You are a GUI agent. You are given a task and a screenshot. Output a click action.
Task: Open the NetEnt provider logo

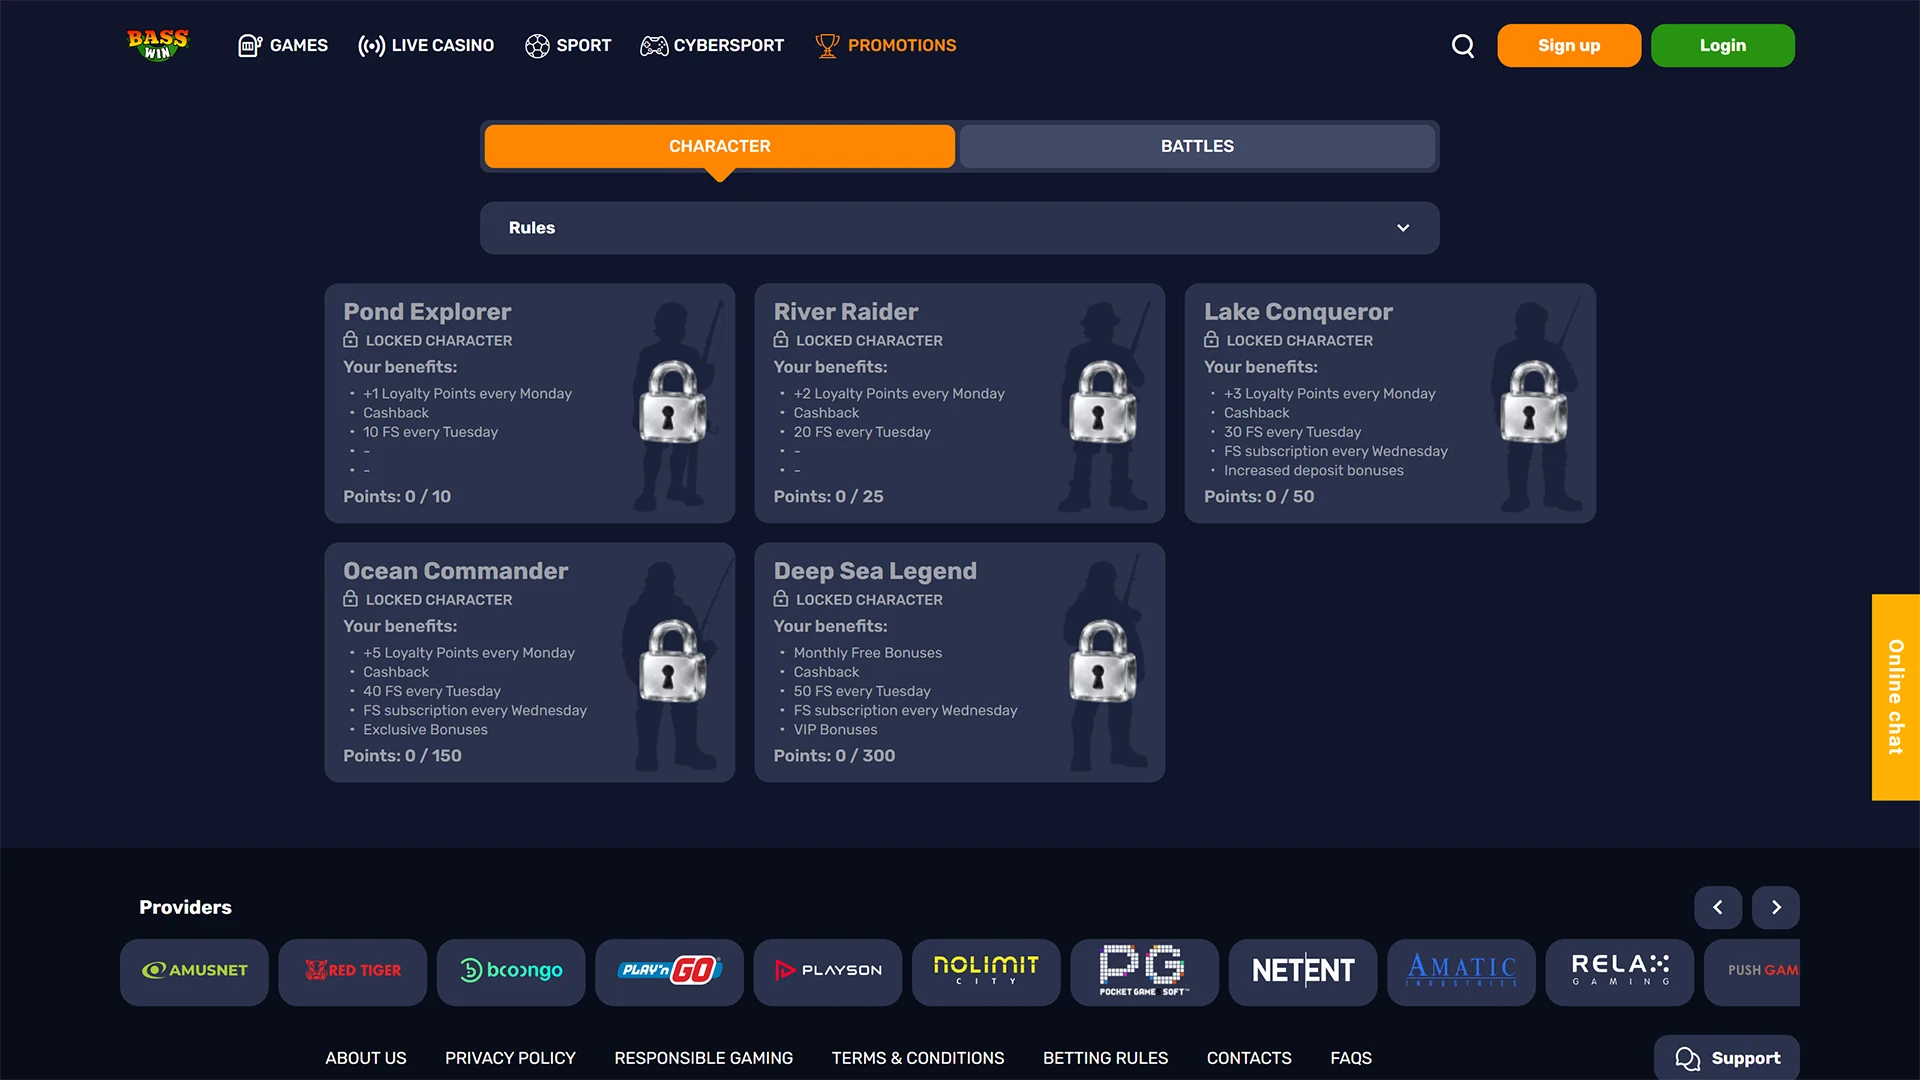(1303, 971)
